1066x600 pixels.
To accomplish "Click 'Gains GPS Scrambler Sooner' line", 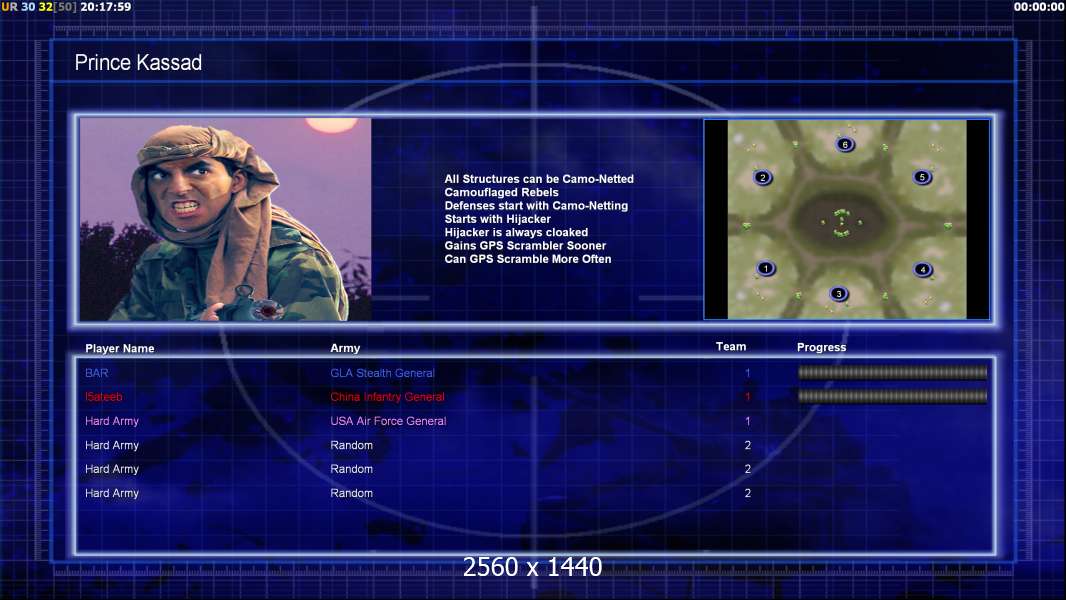I will pyautogui.click(x=525, y=245).
